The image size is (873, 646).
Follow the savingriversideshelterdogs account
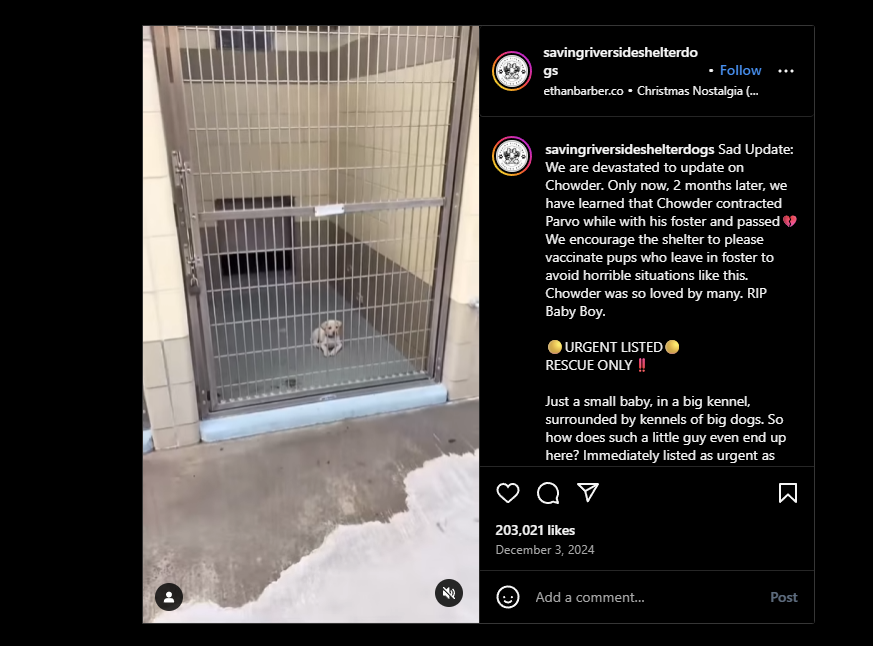tap(740, 70)
